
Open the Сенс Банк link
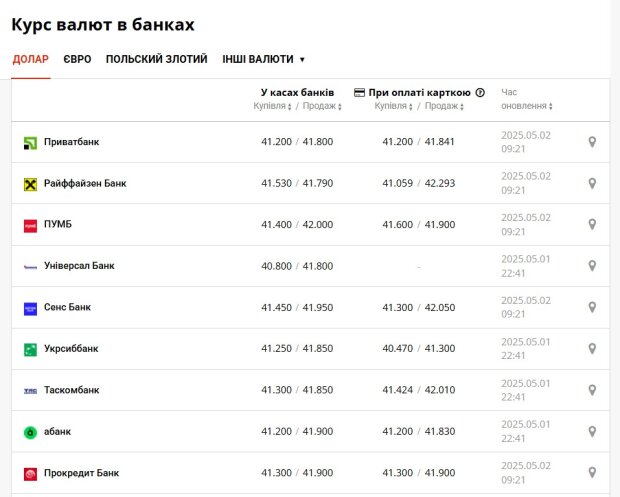click(67, 307)
